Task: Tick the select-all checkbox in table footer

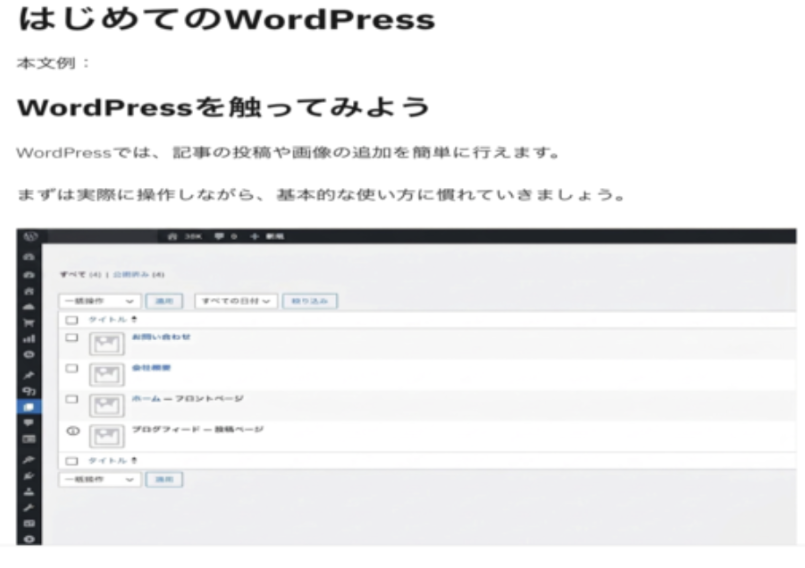Action: pyautogui.click(x=72, y=461)
